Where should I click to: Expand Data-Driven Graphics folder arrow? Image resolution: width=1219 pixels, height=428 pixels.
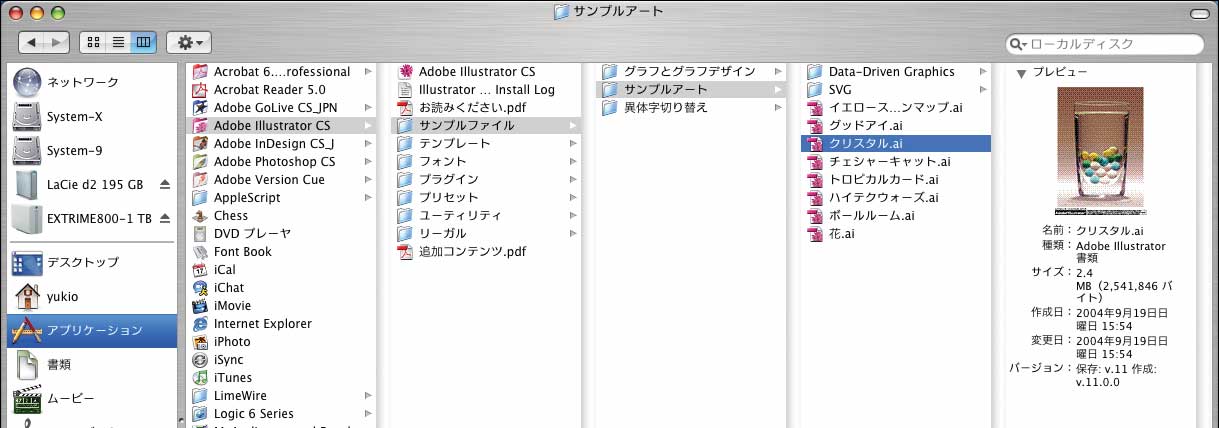click(x=982, y=72)
